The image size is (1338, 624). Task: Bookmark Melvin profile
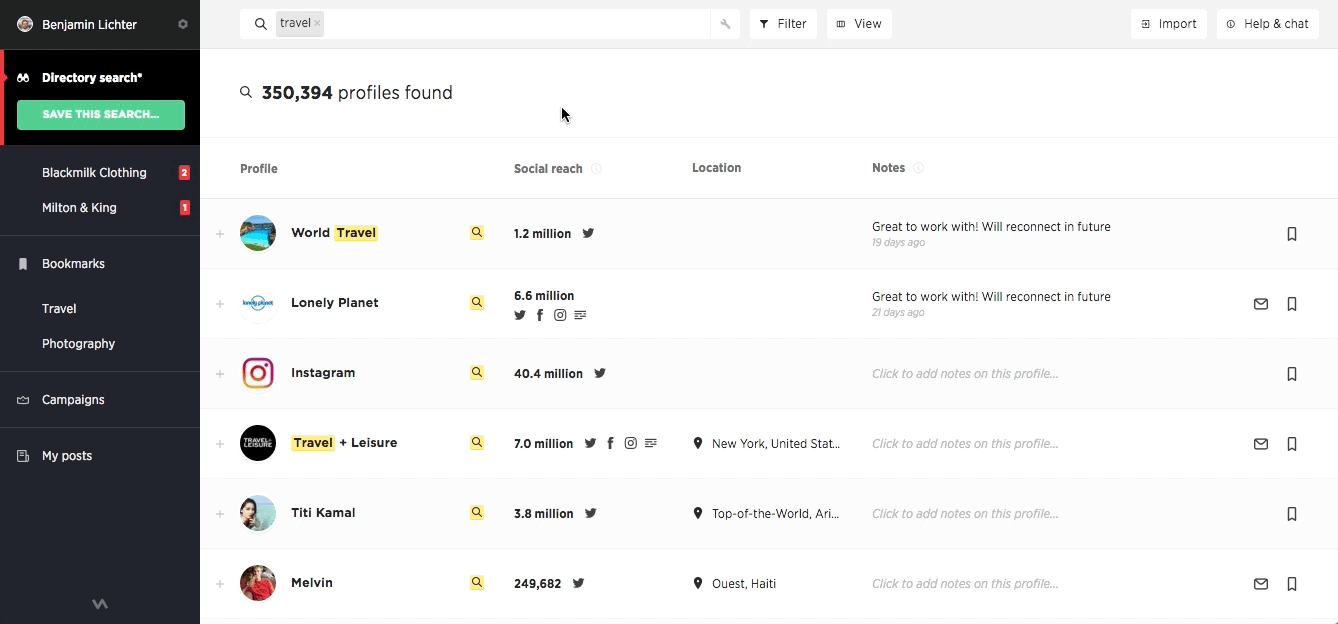click(x=1292, y=584)
